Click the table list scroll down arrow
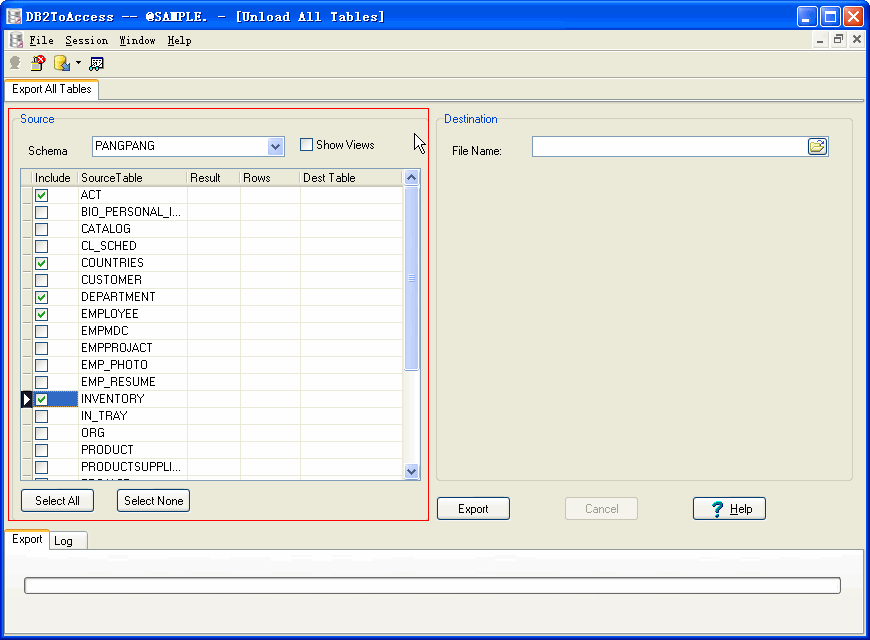The height and width of the screenshot is (640, 870). pos(411,471)
